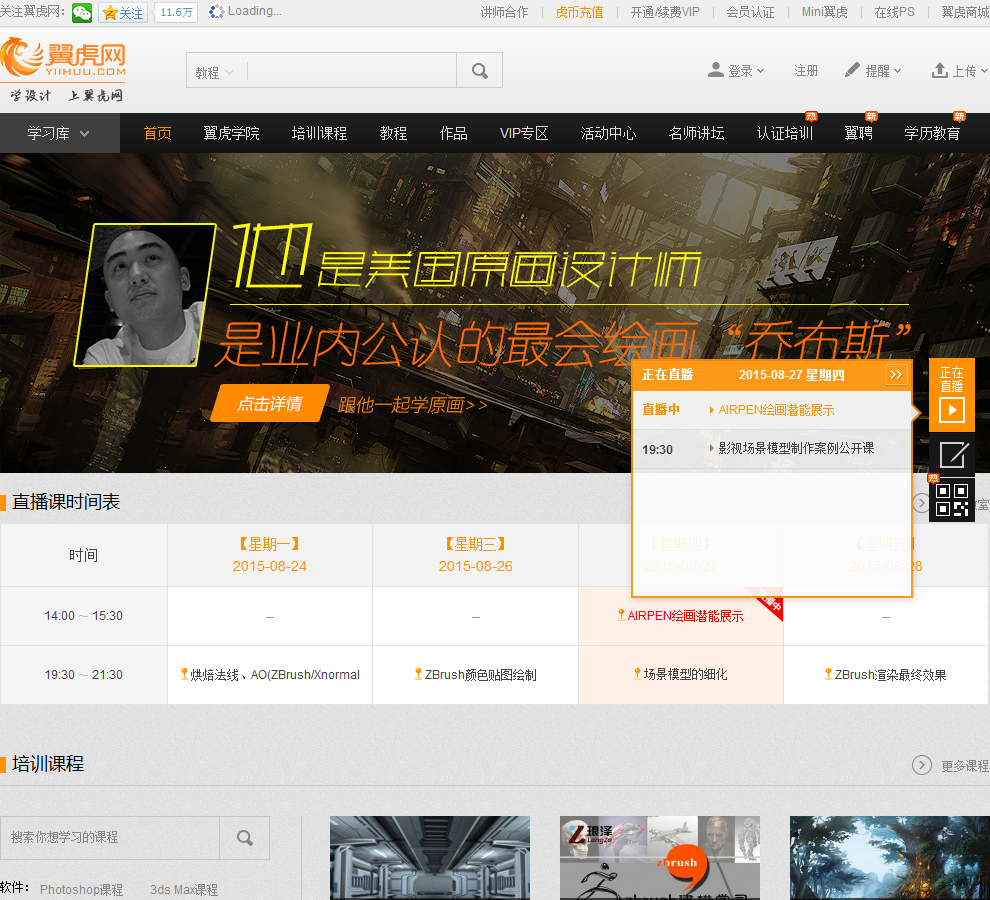This screenshot has height=900, width=990.
Task: Click 星期一 2015-08-24 column header
Action: [270, 555]
